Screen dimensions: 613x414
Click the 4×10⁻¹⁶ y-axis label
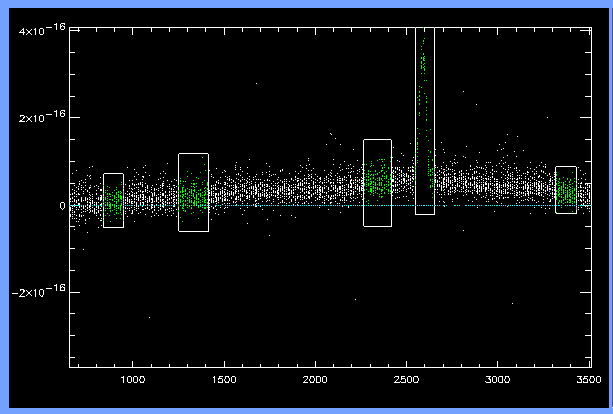[x=40, y=31]
